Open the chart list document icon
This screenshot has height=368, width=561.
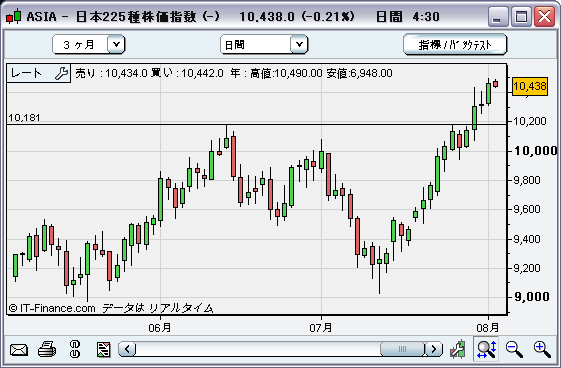[x=103, y=349]
